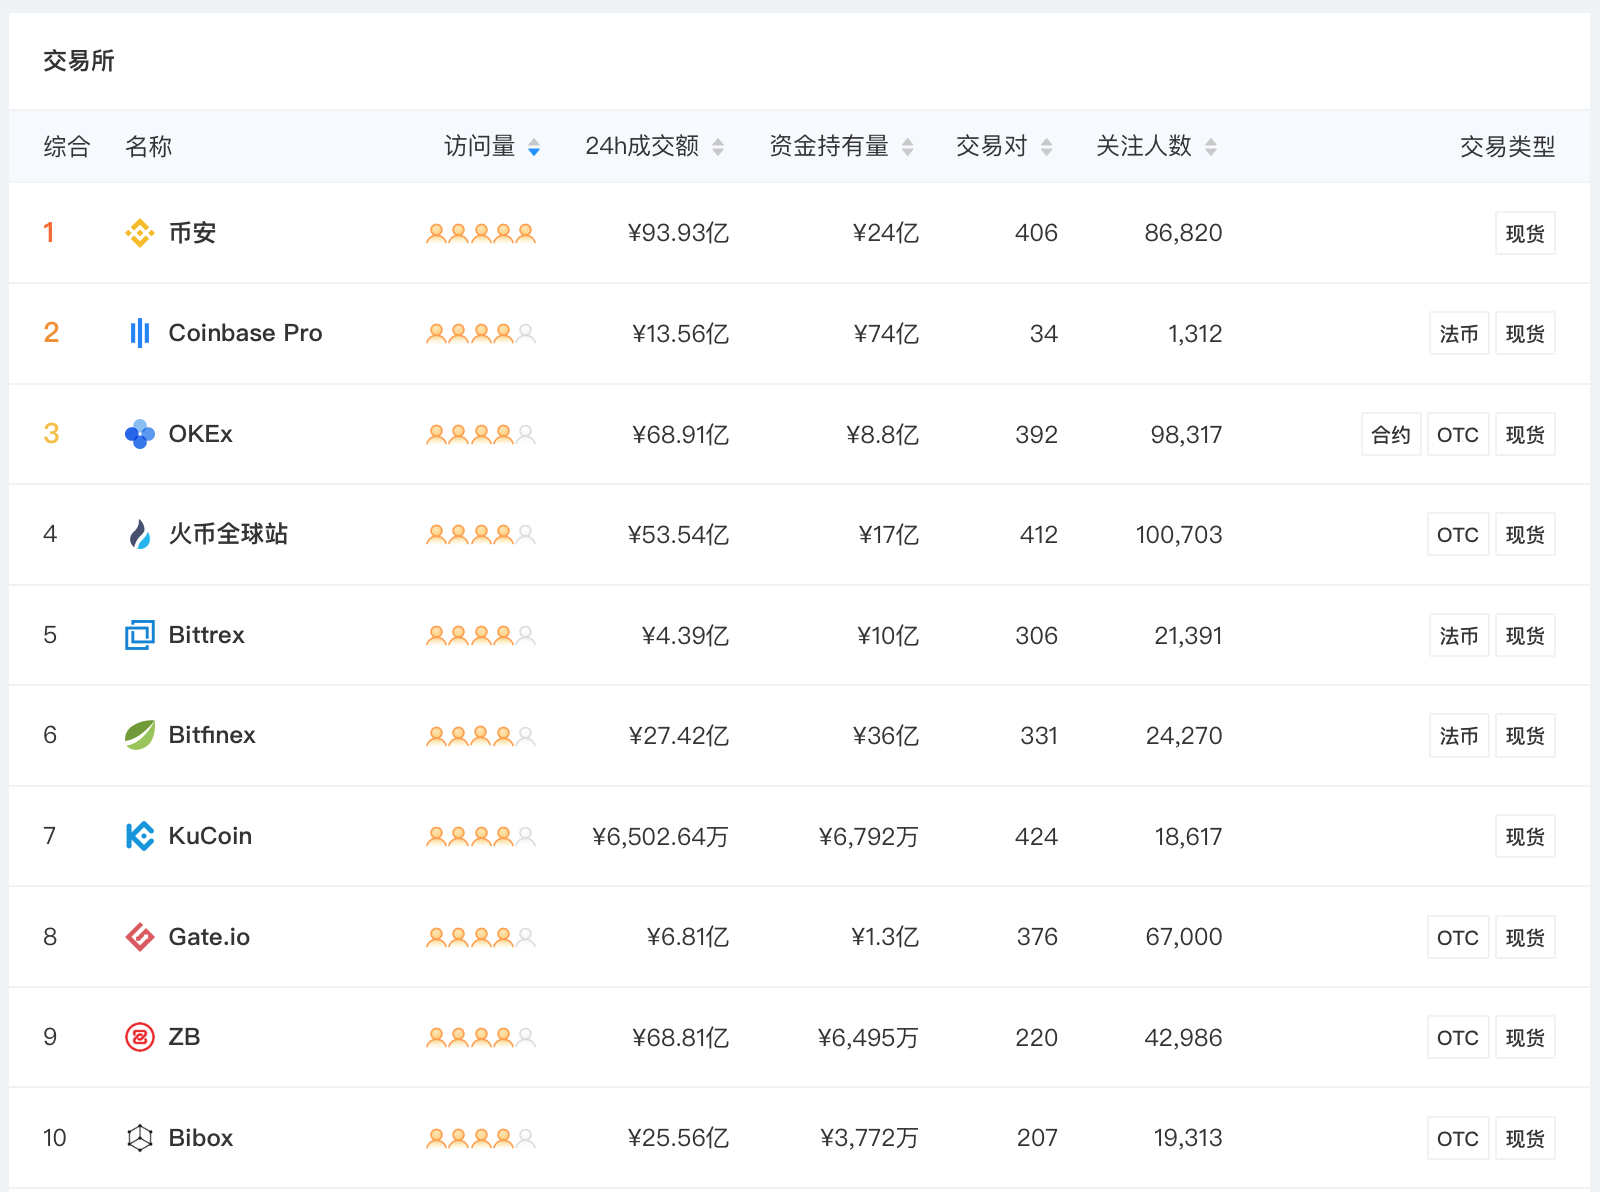Sort table by 访问量 column
The image size is (1600, 1192).
492,147
